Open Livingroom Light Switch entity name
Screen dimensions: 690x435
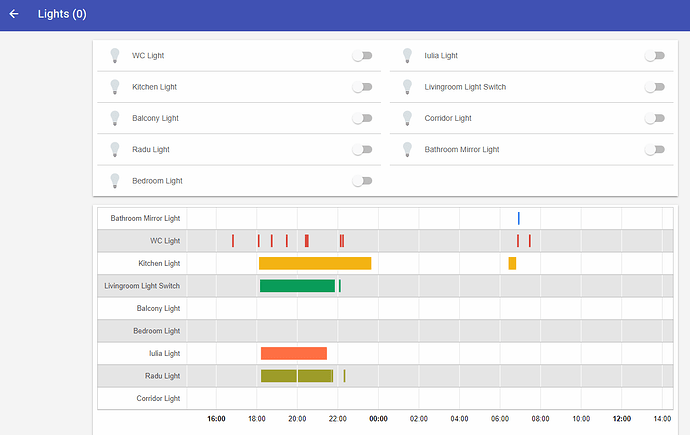(x=465, y=87)
